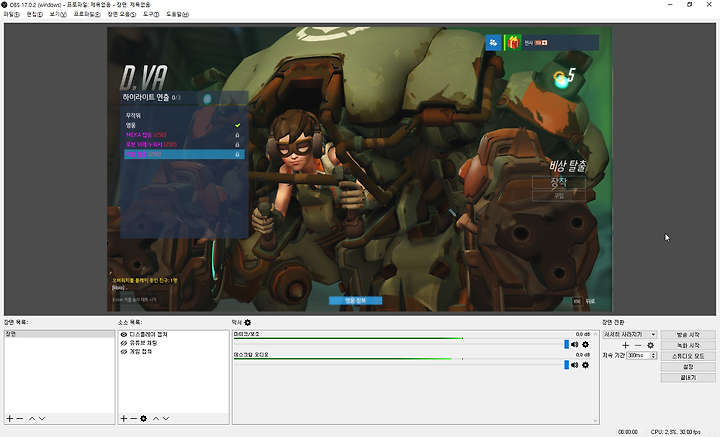
Task: Click the gift box icon in preview
Action: (513, 43)
